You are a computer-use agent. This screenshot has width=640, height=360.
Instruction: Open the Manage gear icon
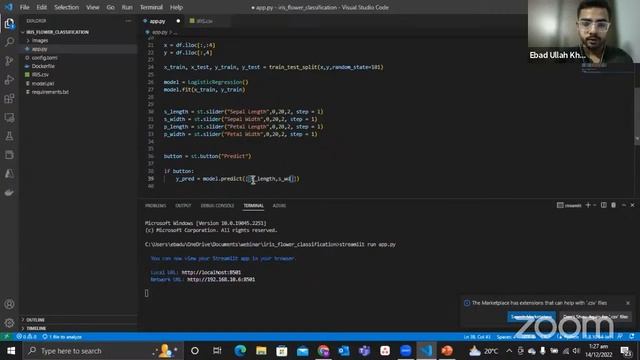[x=9, y=323]
